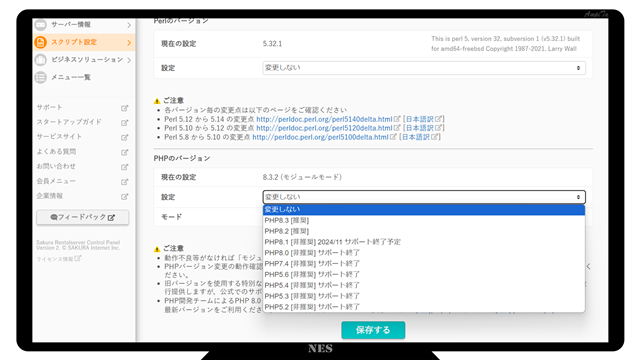Screen dimensions: 640x360
Task: Open the よくある質問 link
Action: tap(56, 151)
